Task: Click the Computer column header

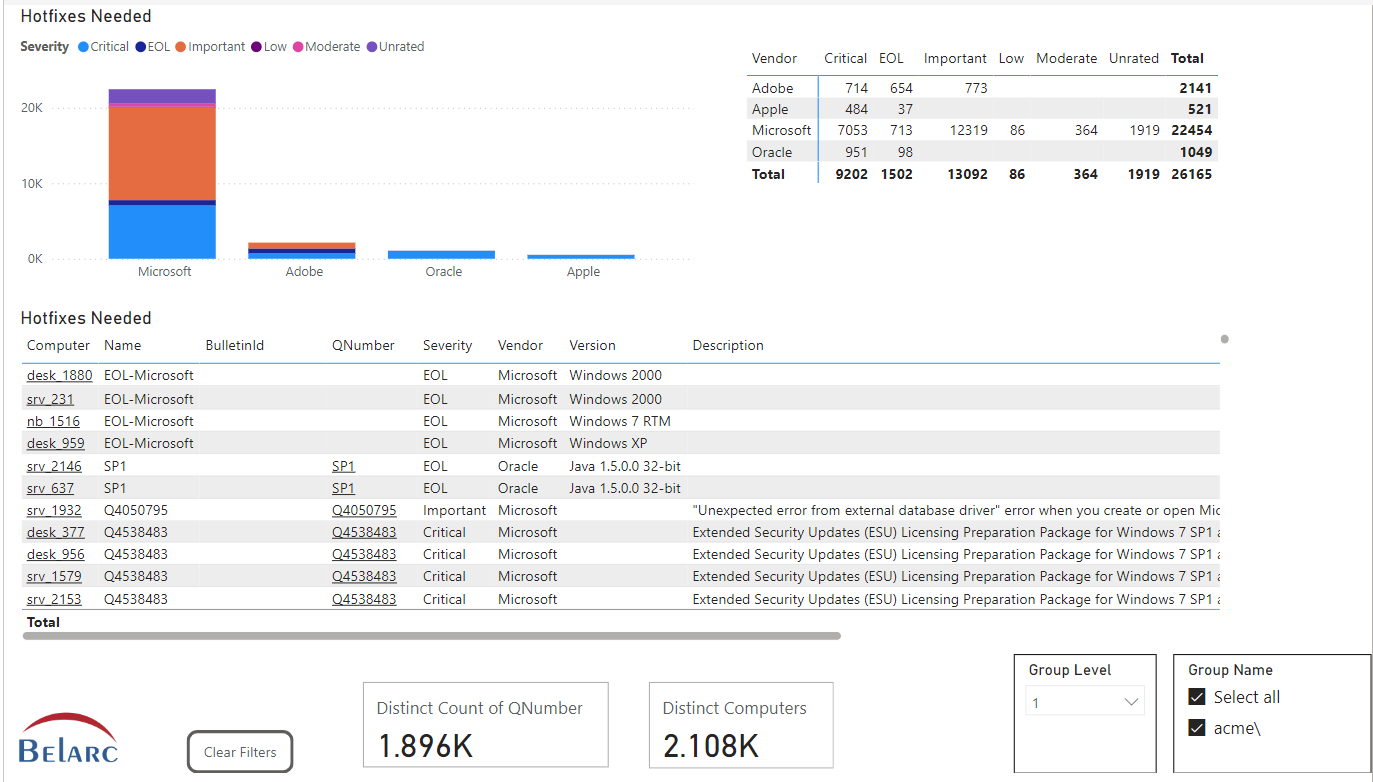Action: (x=58, y=346)
